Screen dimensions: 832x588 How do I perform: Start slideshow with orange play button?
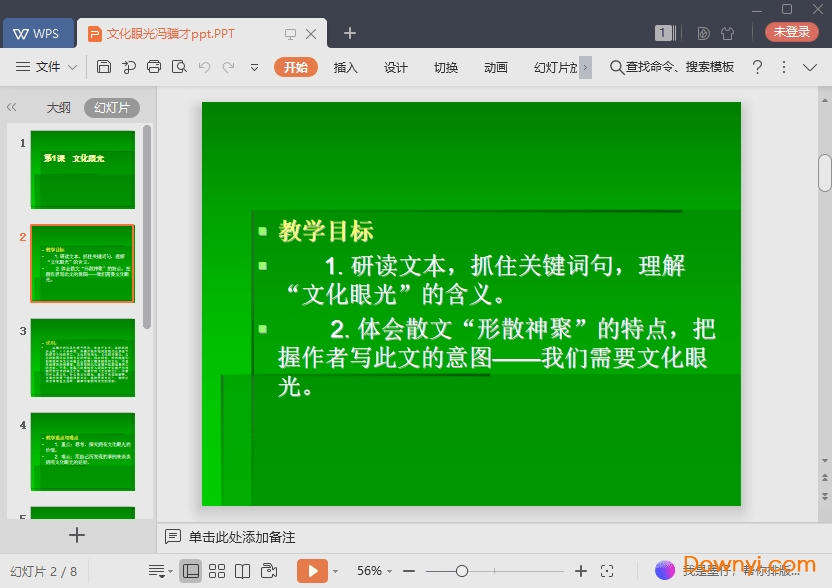point(311,571)
